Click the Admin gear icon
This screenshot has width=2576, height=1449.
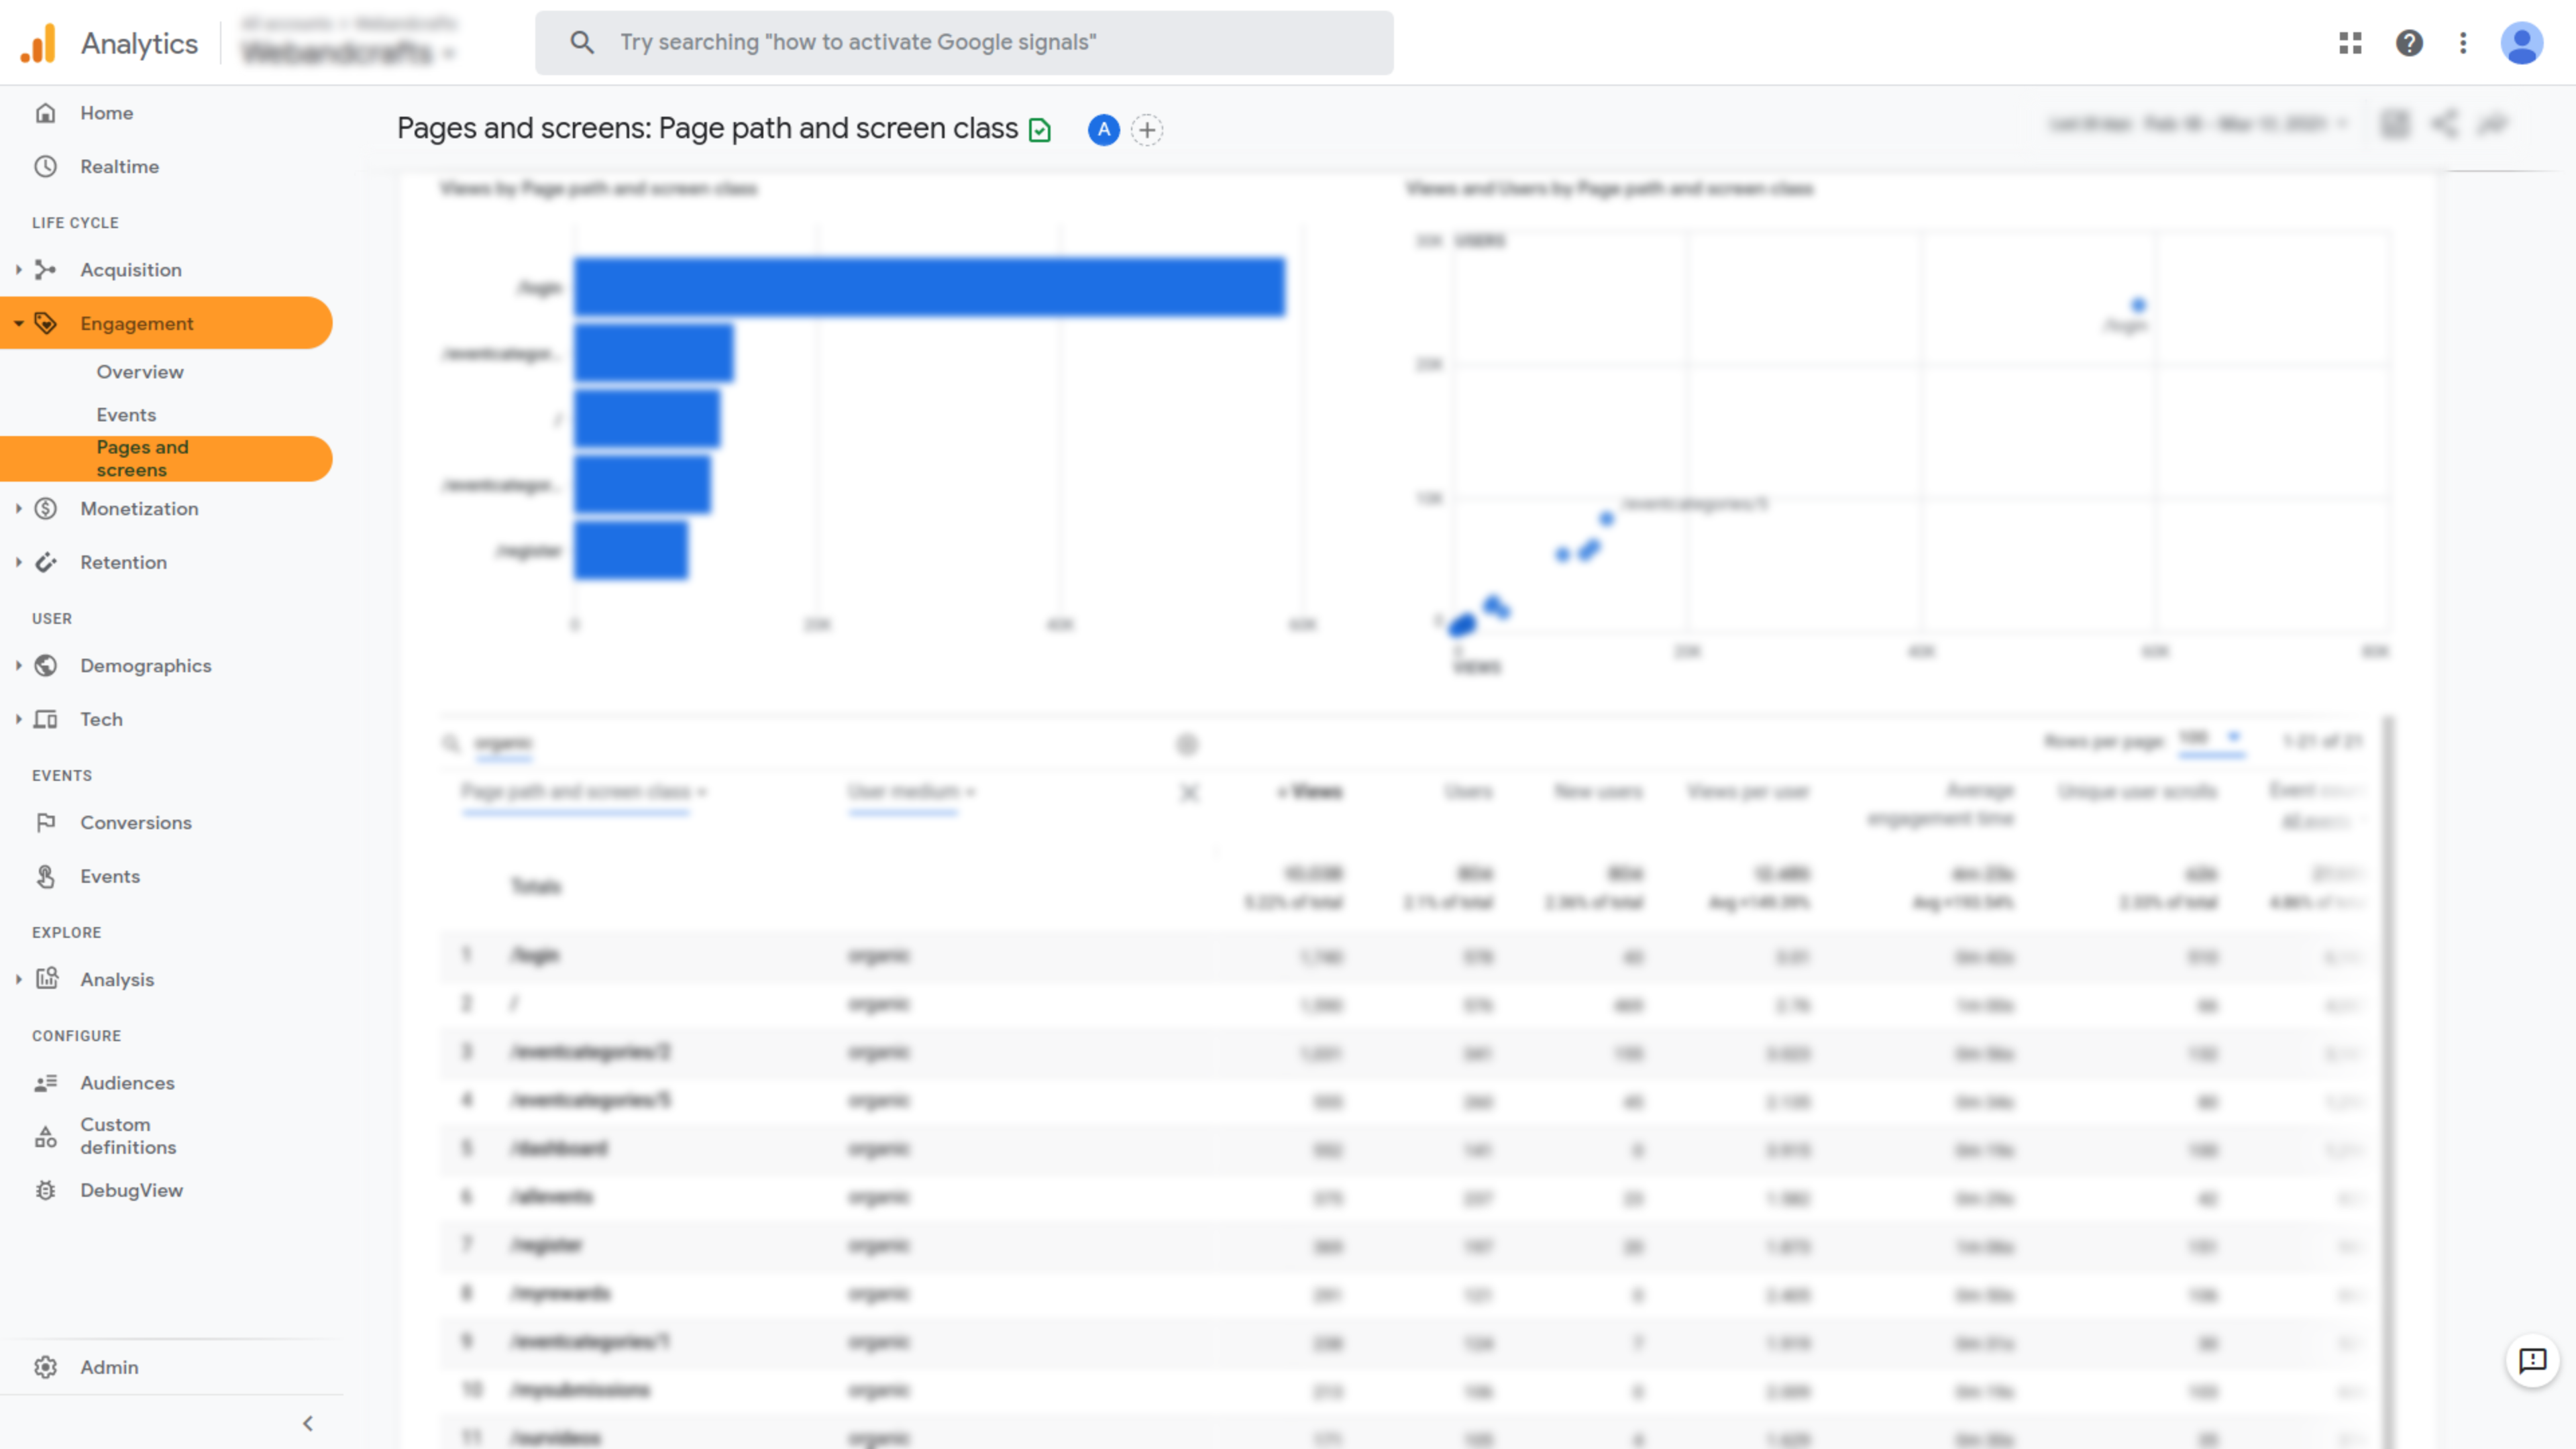[x=45, y=1367]
